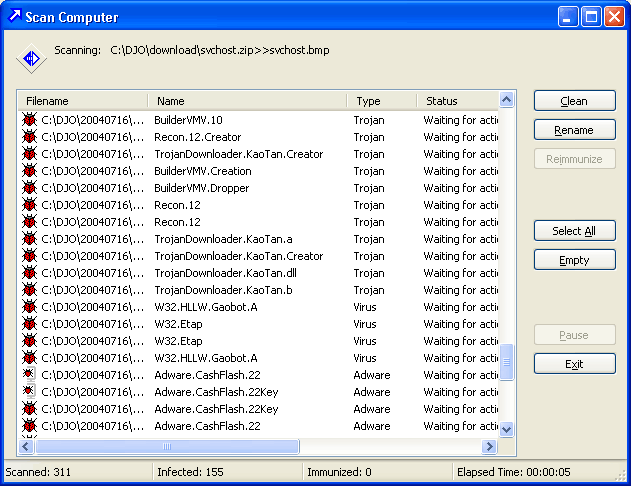Click the Type column header

(382, 101)
